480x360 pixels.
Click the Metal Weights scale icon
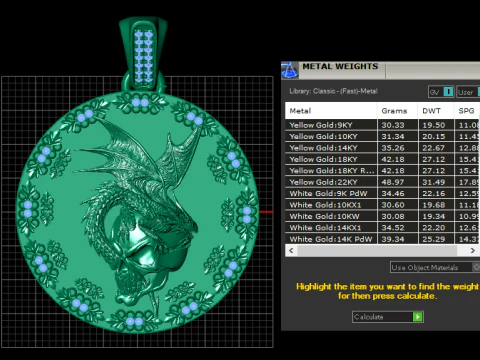click(x=290, y=70)
